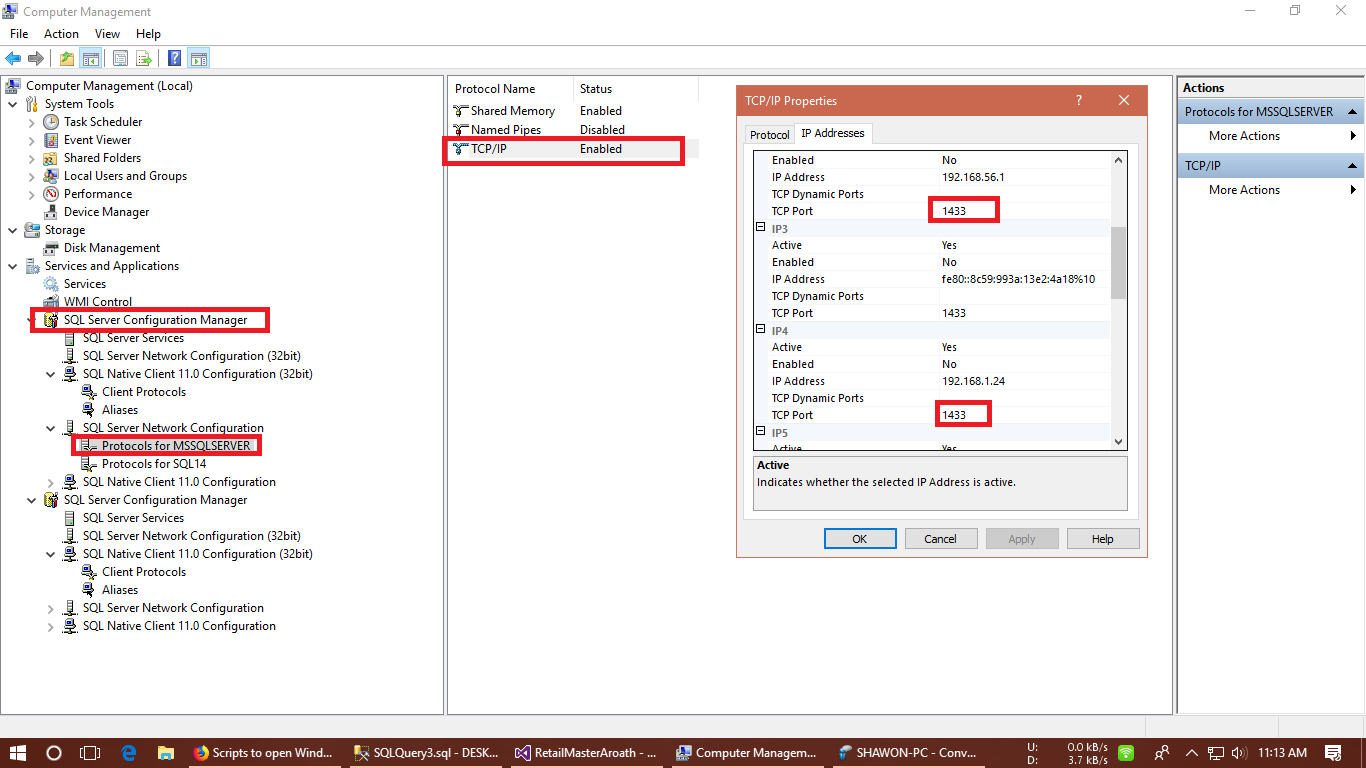
Task: Open File Explorer from the taskbar
Action: [x=165, y=753]
